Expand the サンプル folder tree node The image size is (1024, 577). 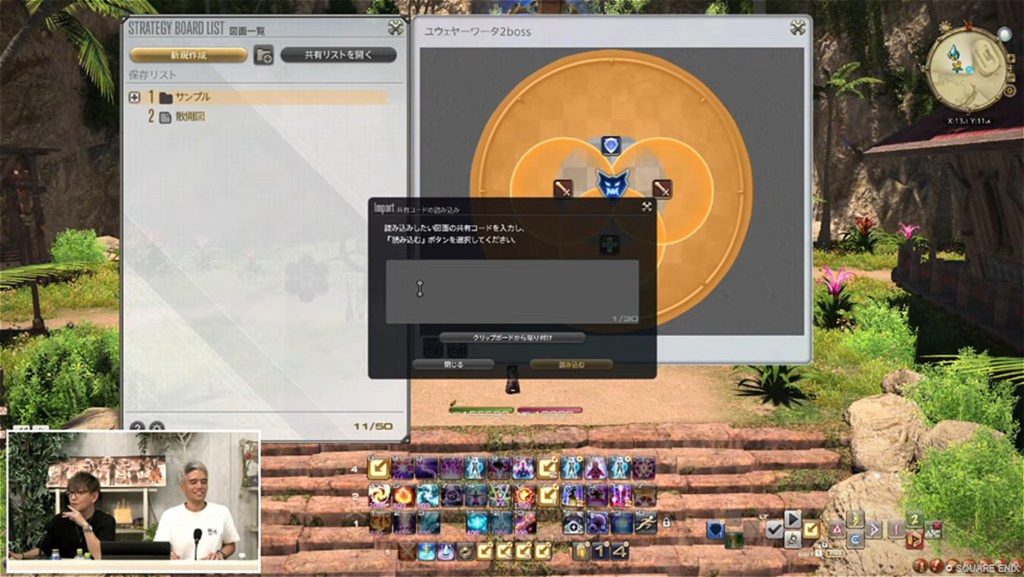point(134,97)
